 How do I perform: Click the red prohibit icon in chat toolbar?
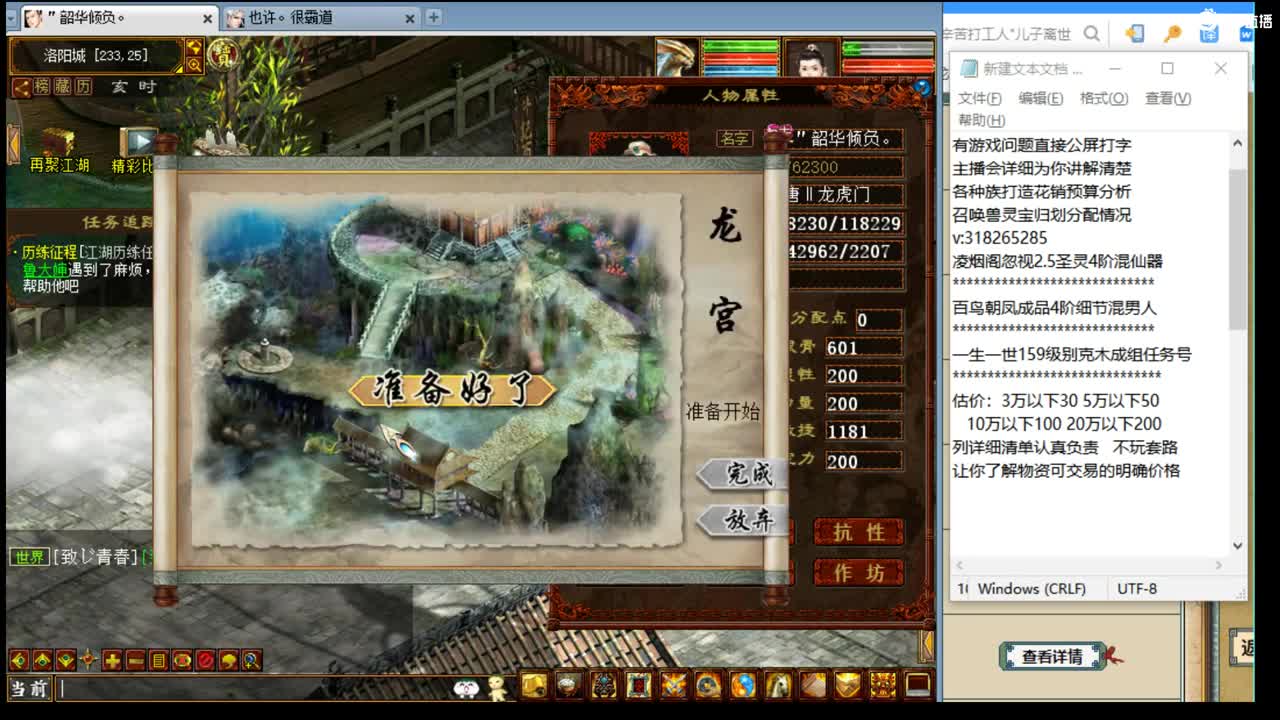pyautogui.click(x=205, y=660)
